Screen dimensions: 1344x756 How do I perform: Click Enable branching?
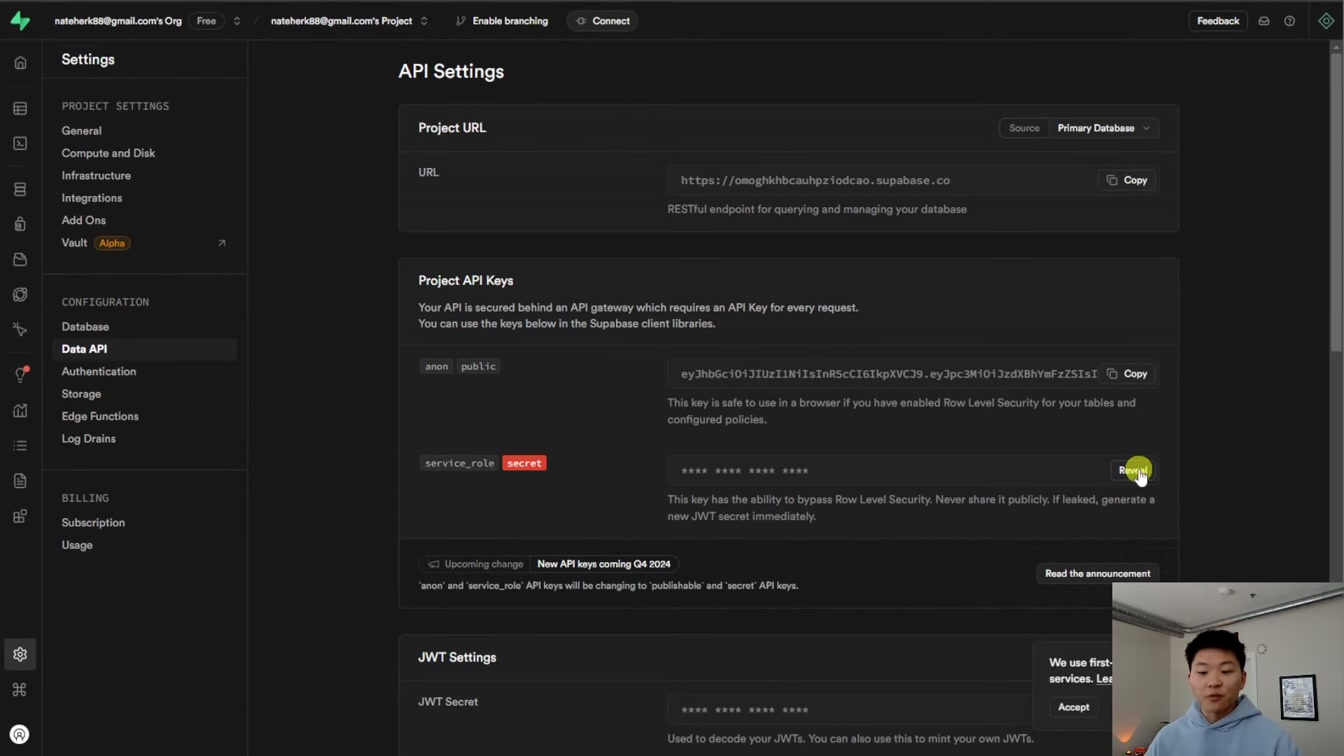point(501,21)
